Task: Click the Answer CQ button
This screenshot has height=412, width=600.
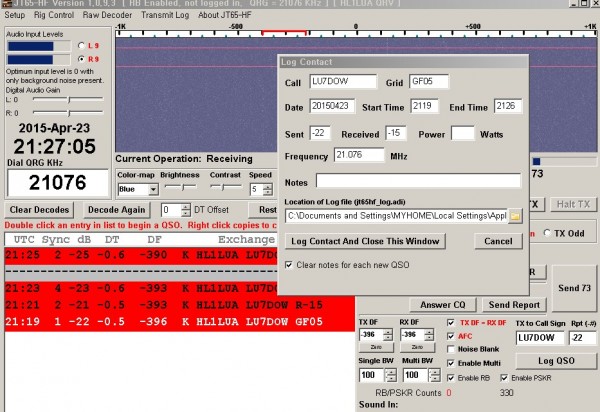Action: (443, 305)
